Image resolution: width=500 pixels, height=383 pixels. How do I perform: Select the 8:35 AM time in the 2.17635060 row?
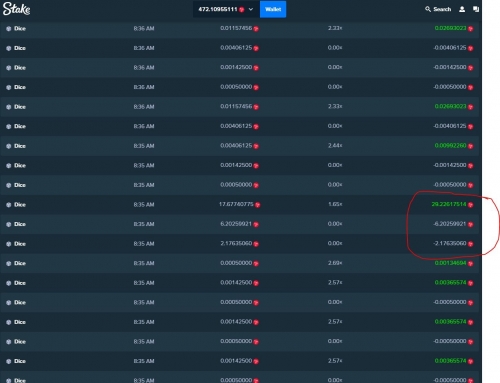coord(144,244)
